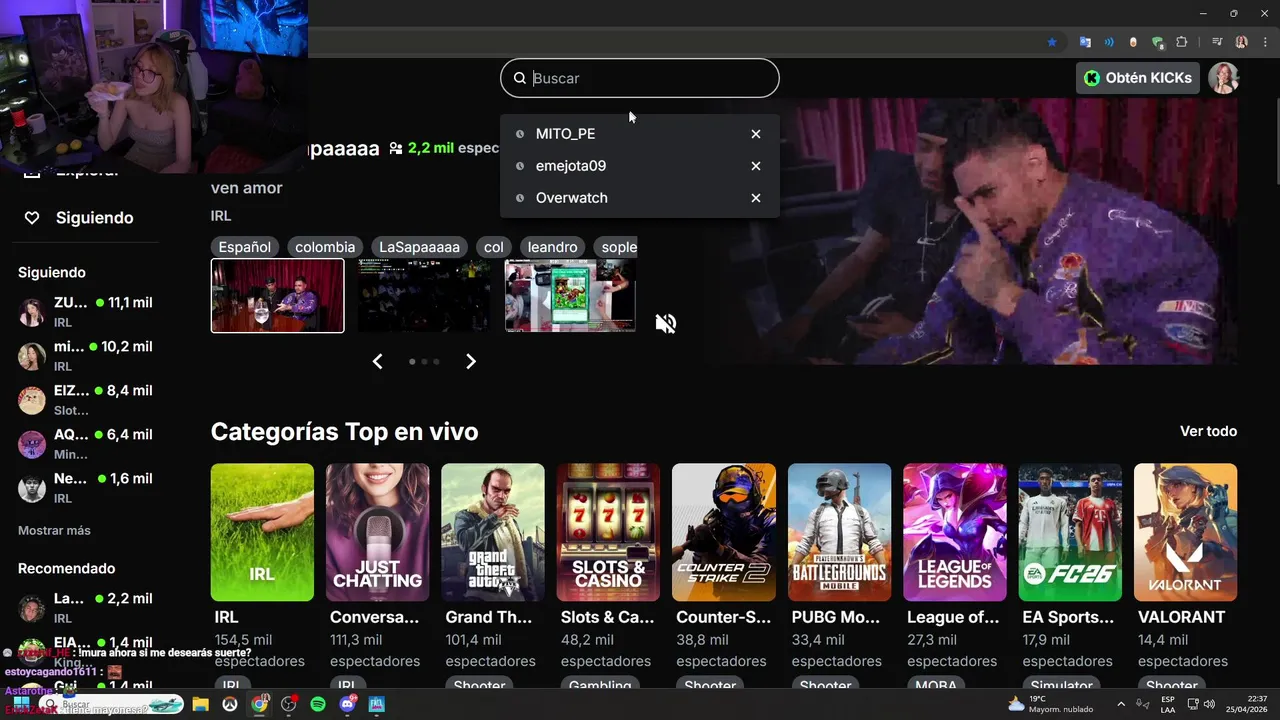
Task: Open followed channel mi... with 10,2 mil
Action: tap(88, 356)
